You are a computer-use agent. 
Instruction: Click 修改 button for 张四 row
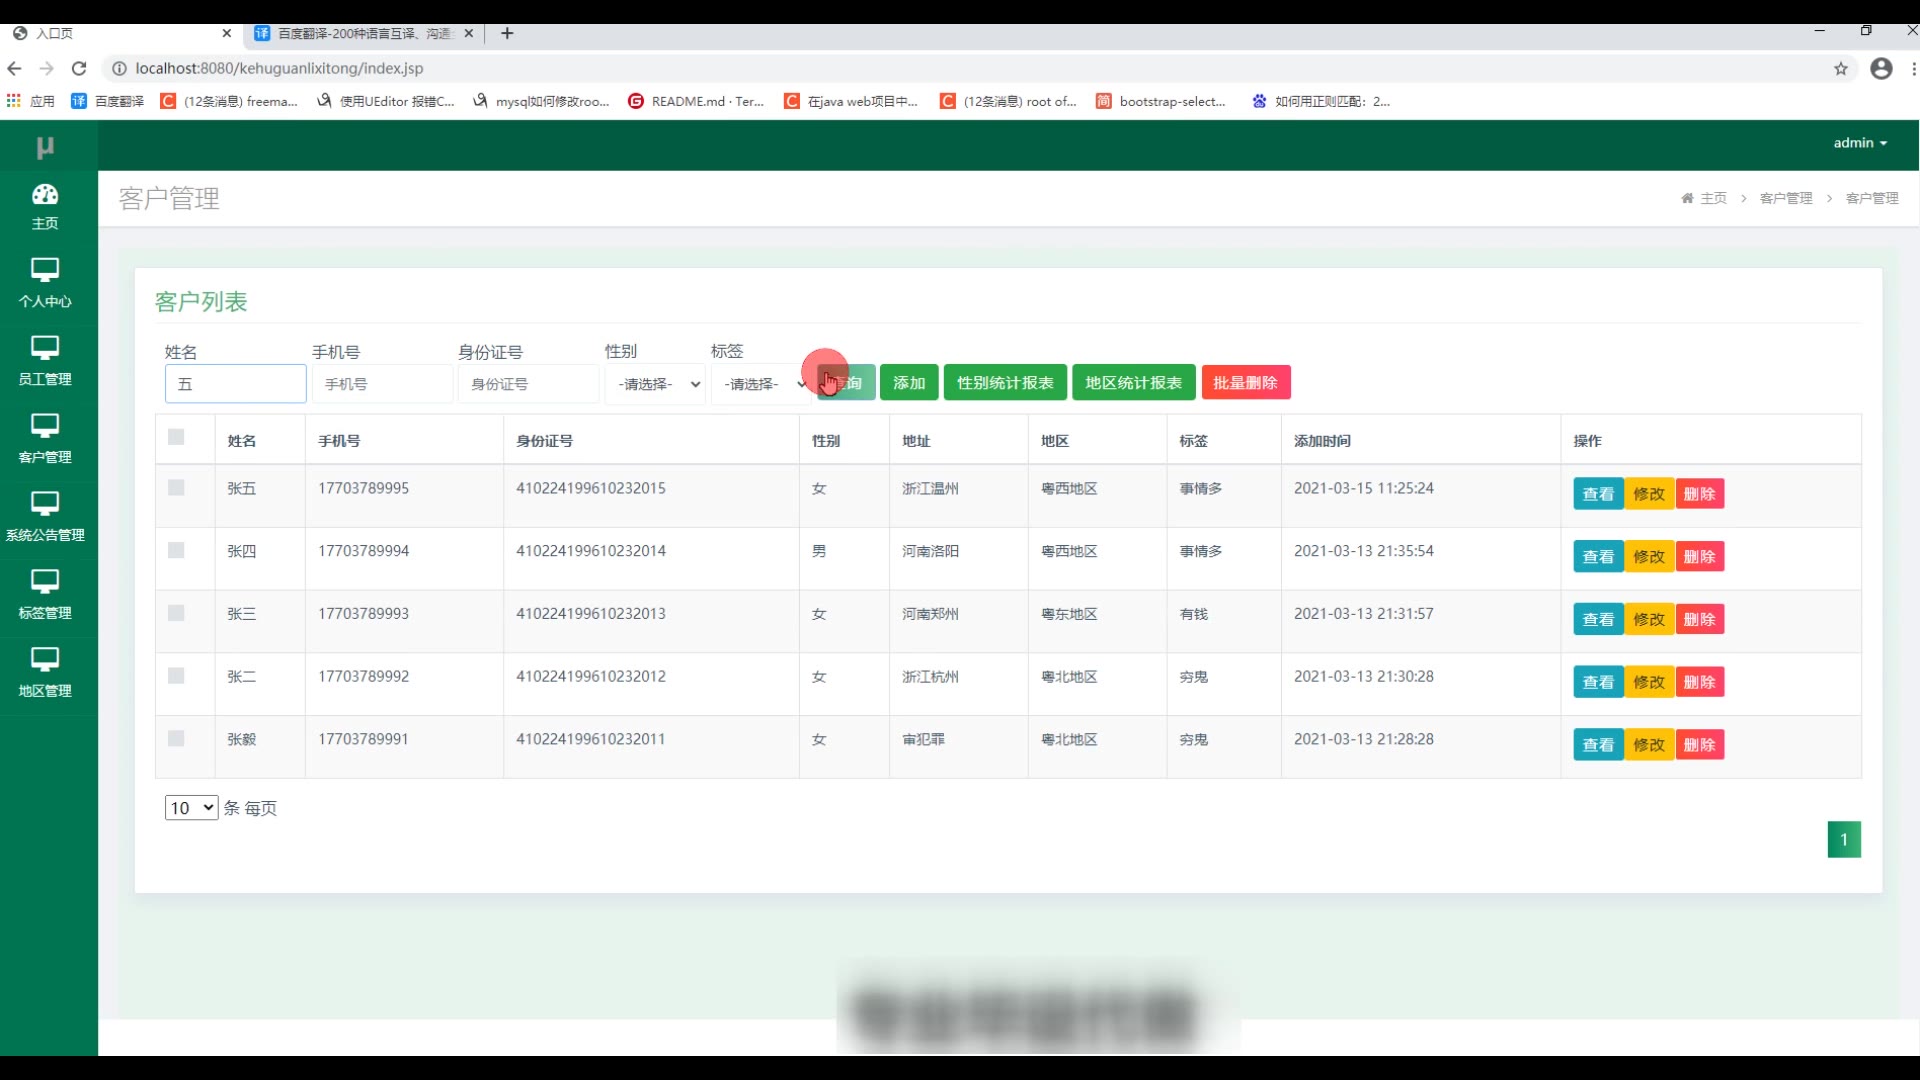[x=1648, y=557]
